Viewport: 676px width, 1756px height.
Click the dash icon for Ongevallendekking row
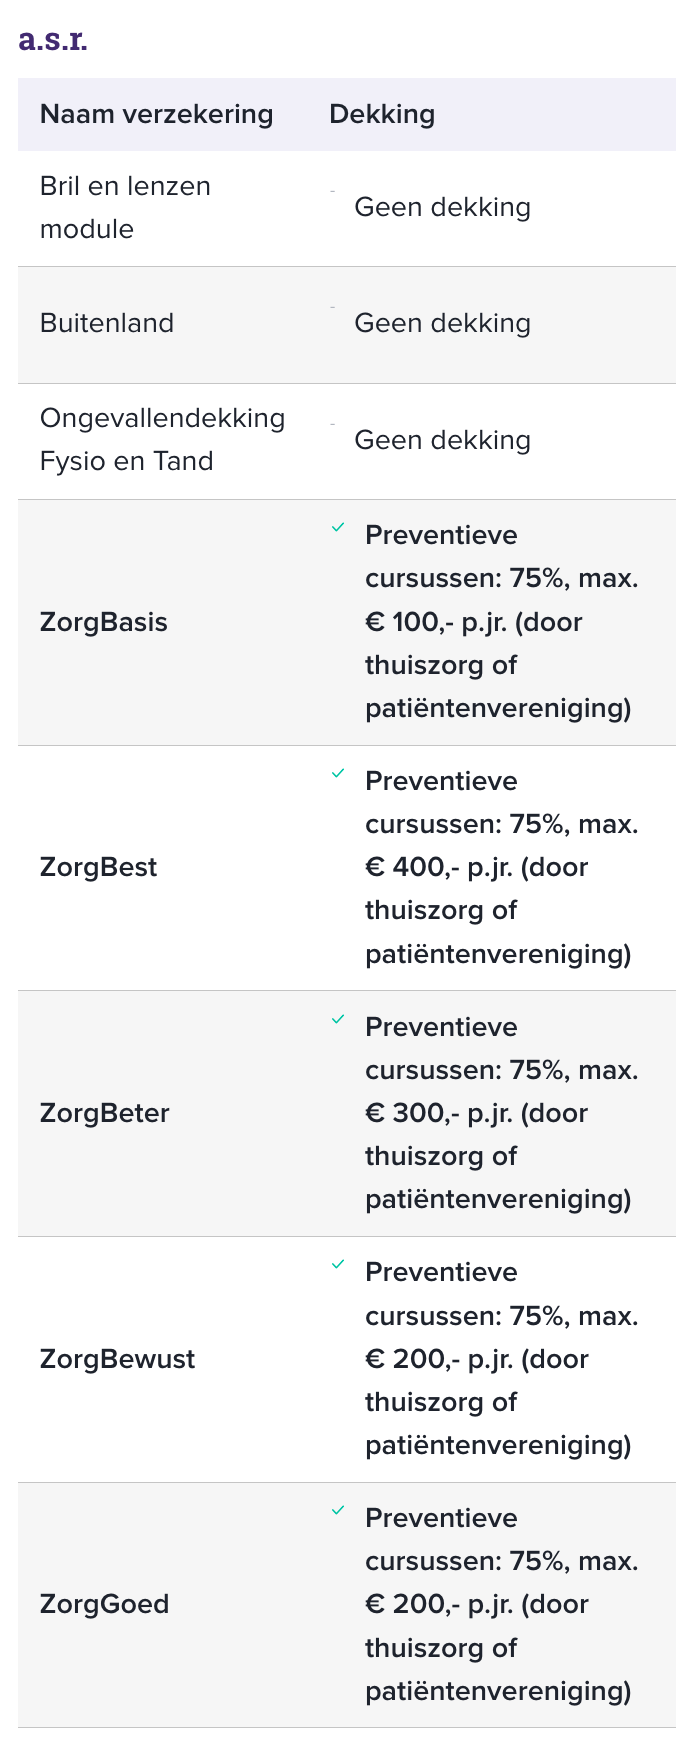click(333, 424)
